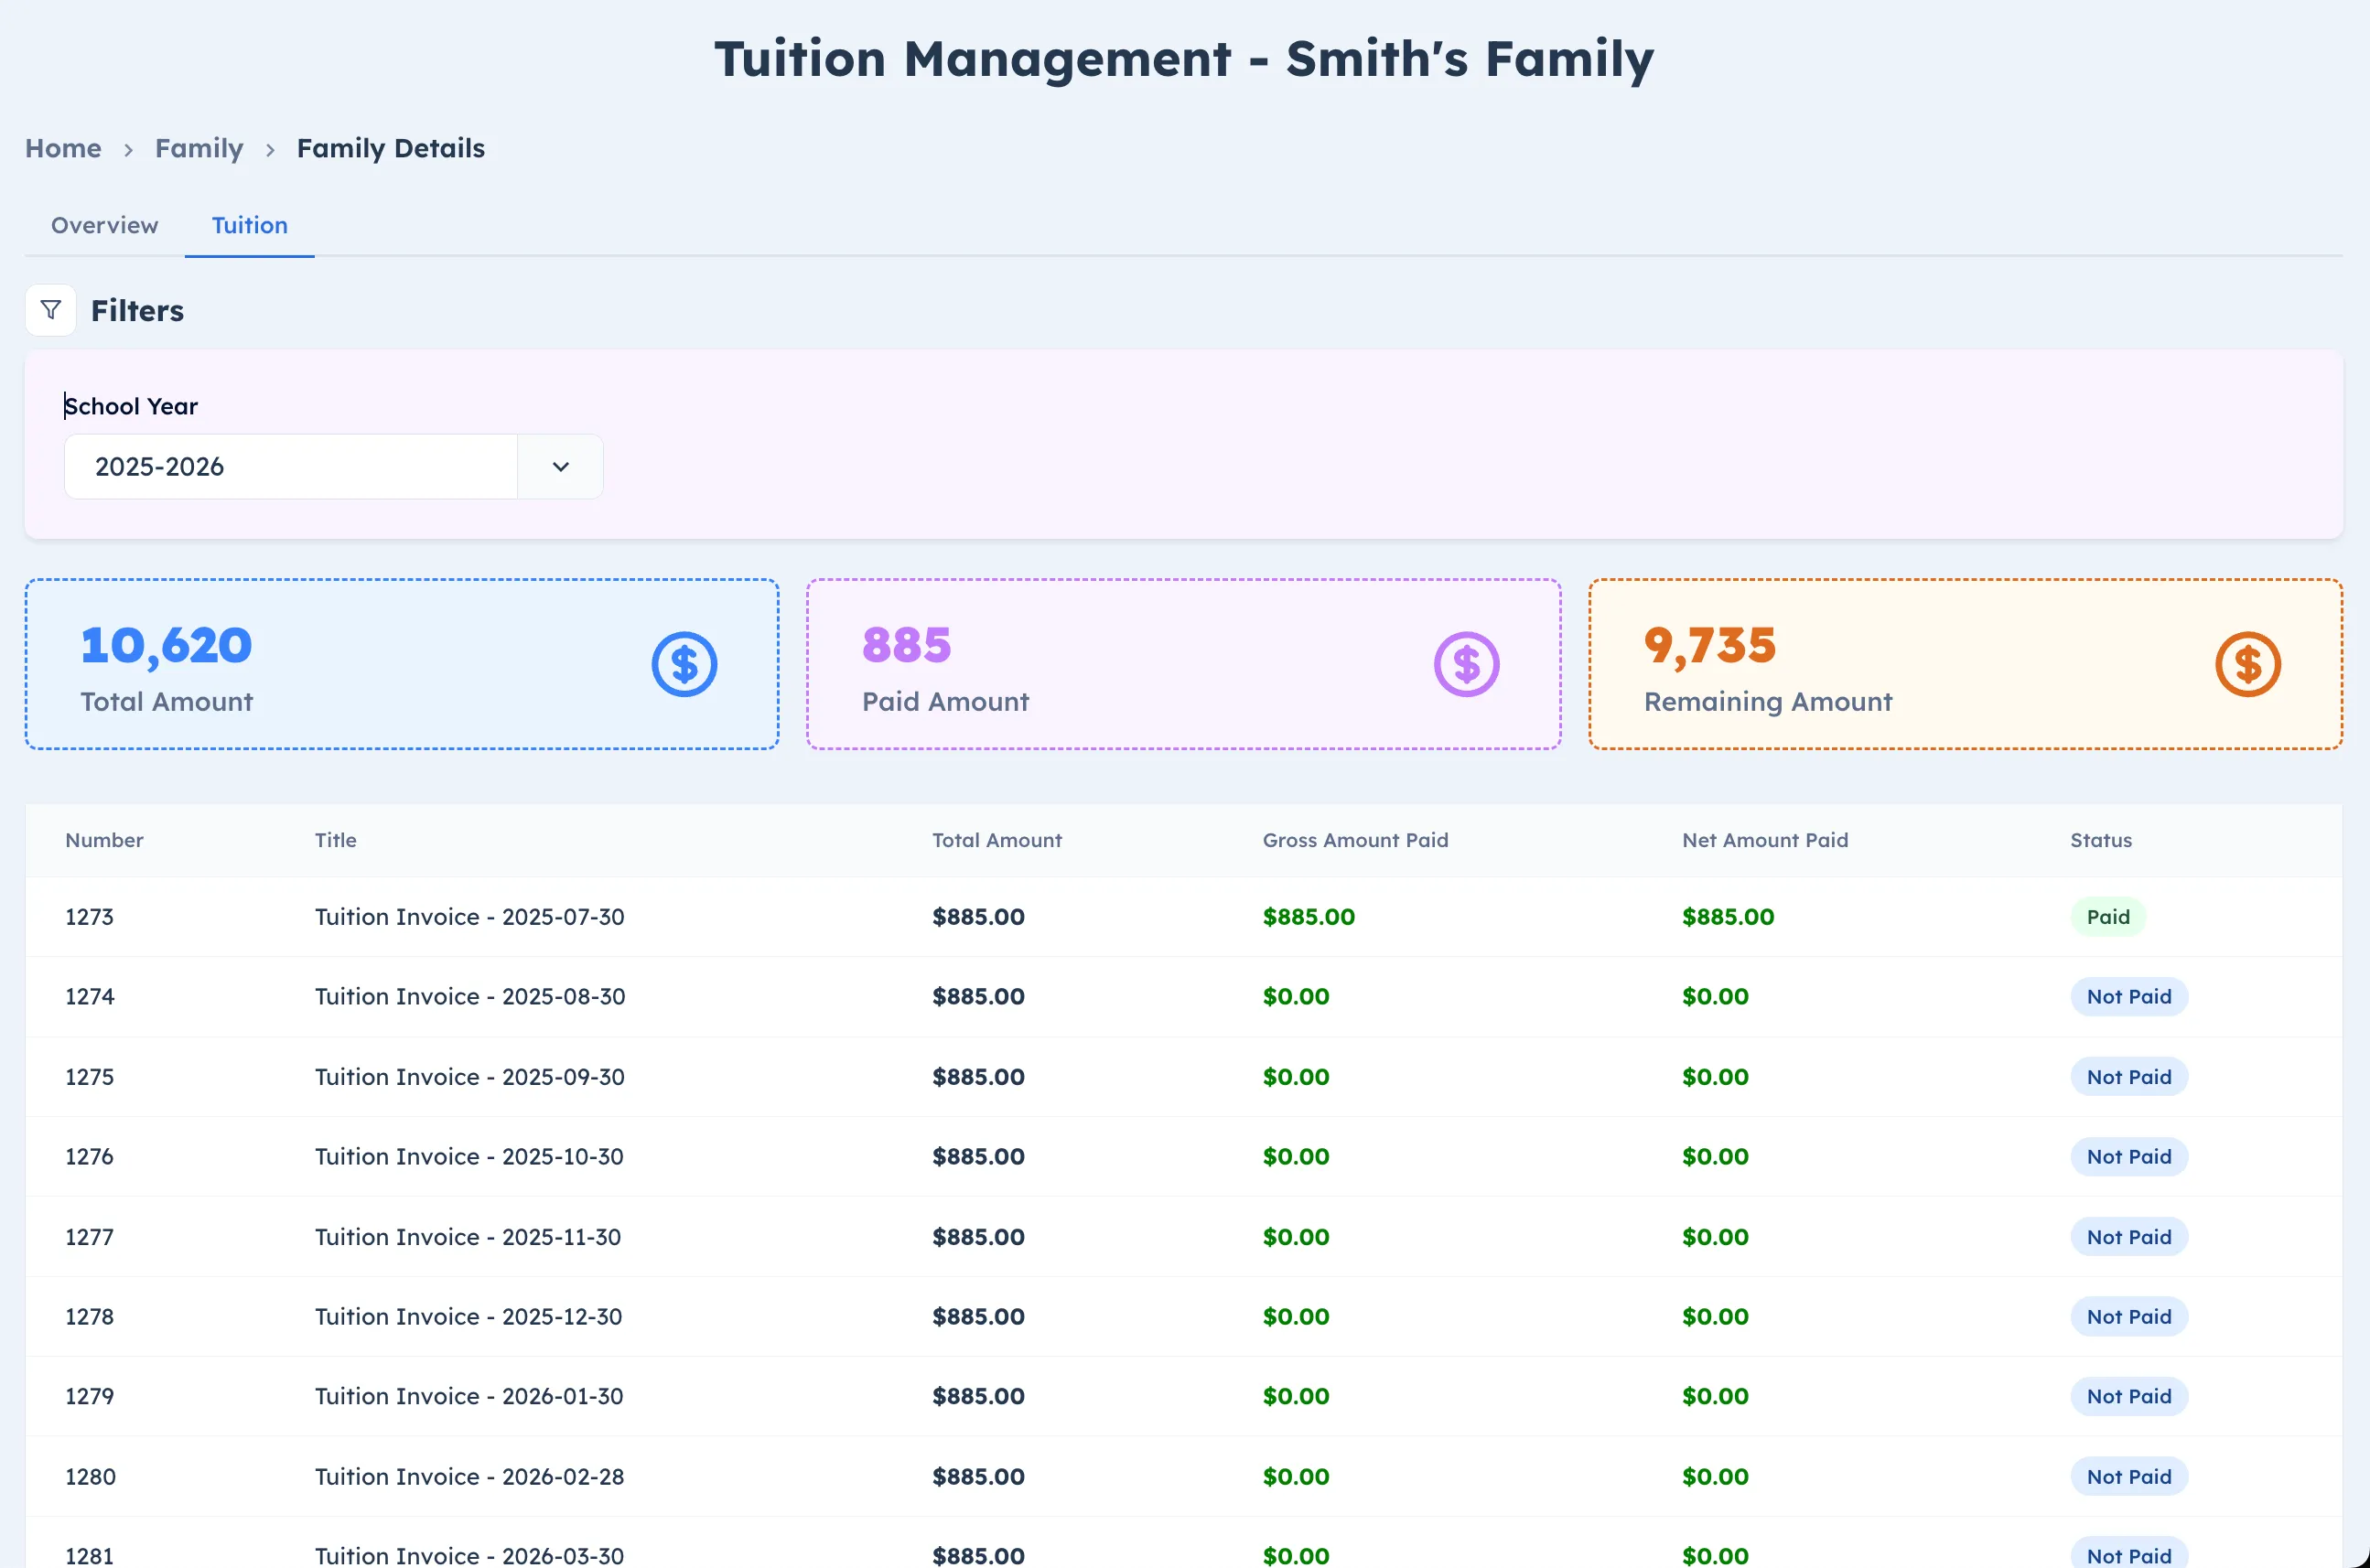Viewport: 2370px width, 1568px height.
Task: Switch to the Overview tab
Action: (x=104, y=225)
